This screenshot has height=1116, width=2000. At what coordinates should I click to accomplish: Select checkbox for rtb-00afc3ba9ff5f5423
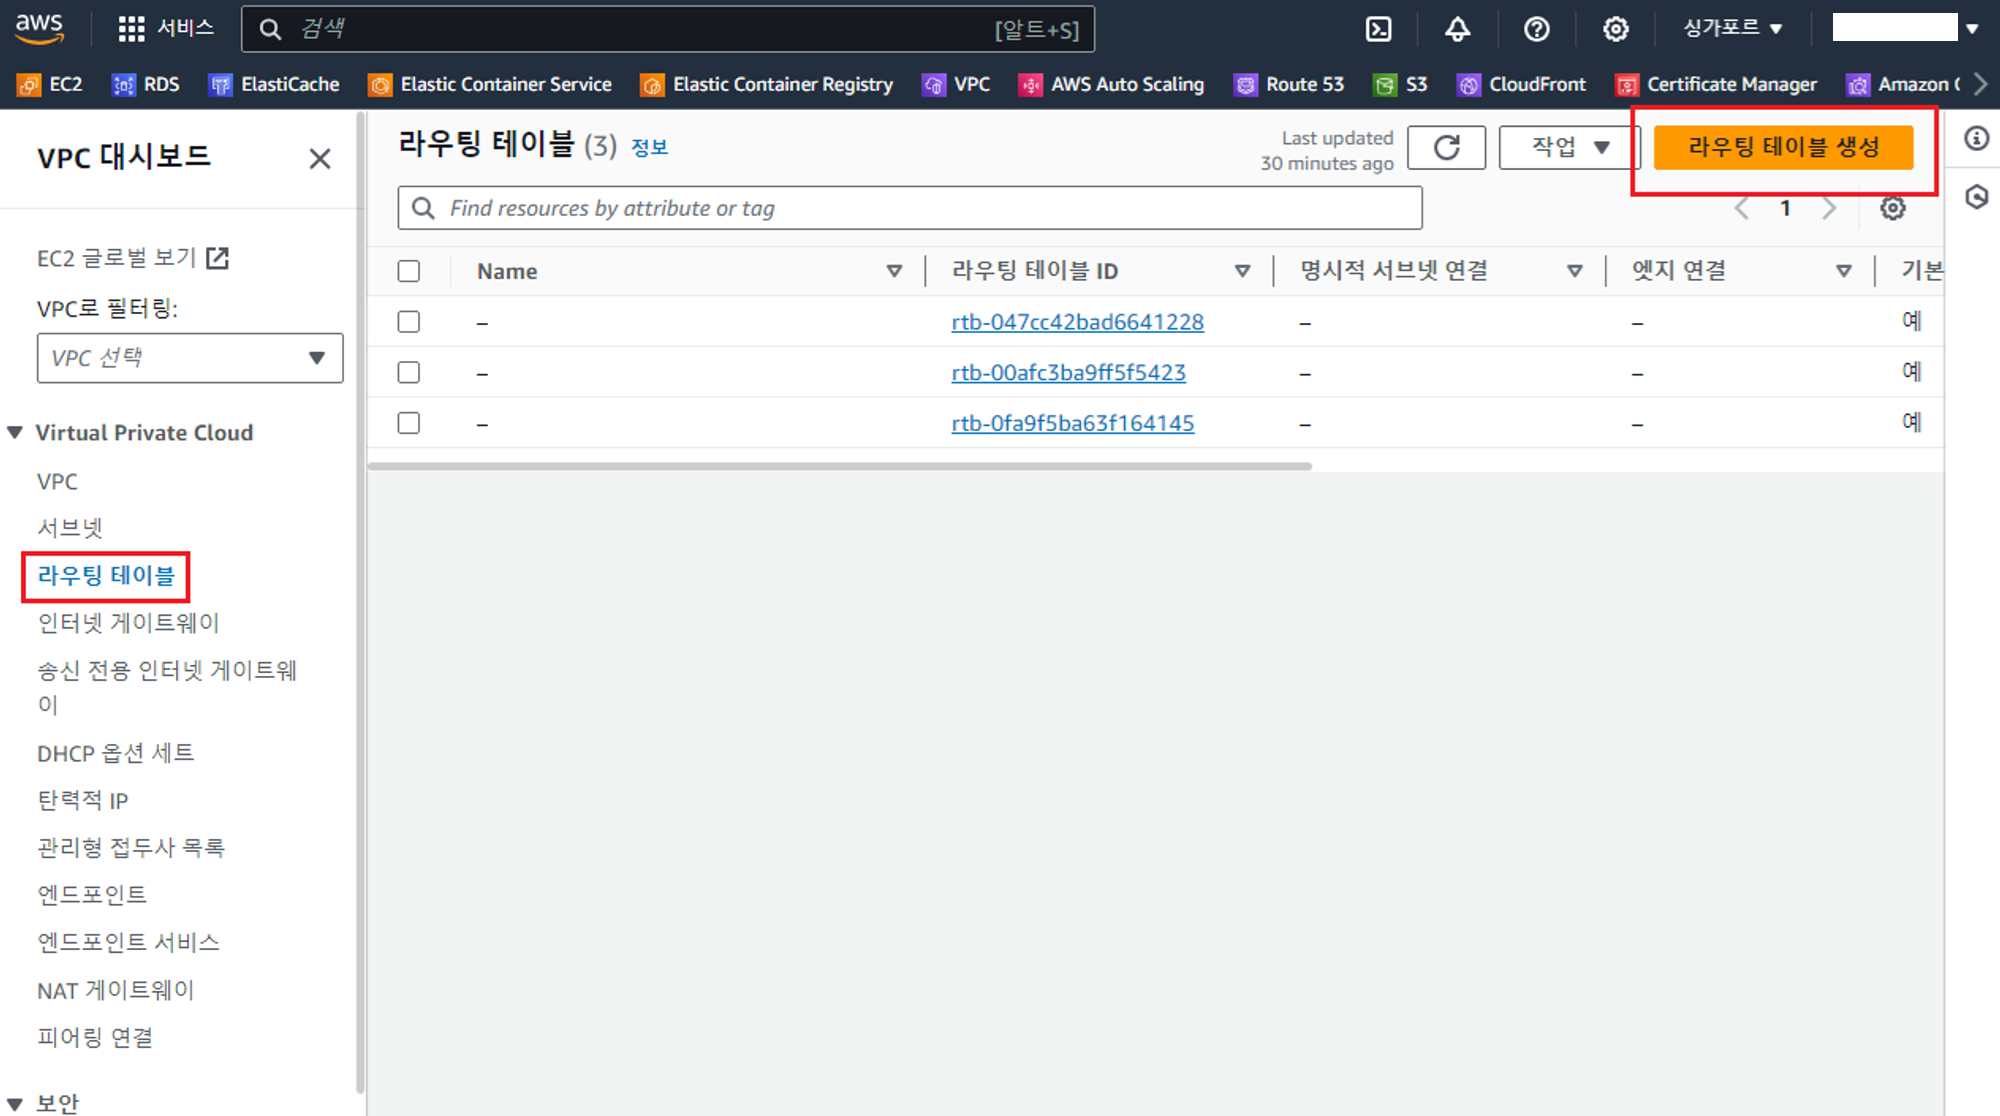pos(408,372)
